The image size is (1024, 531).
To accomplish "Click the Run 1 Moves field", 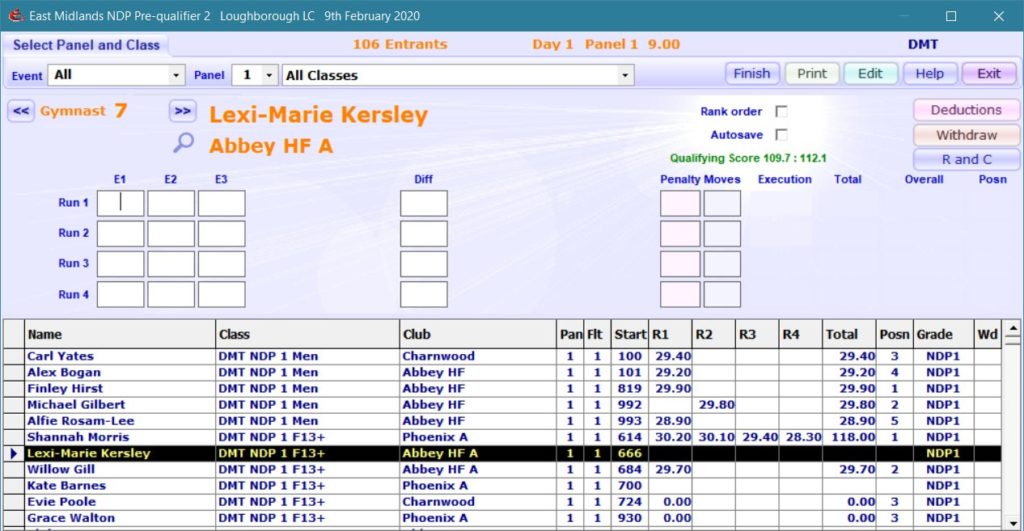I will pyautogui.click(x=722, y=203).
